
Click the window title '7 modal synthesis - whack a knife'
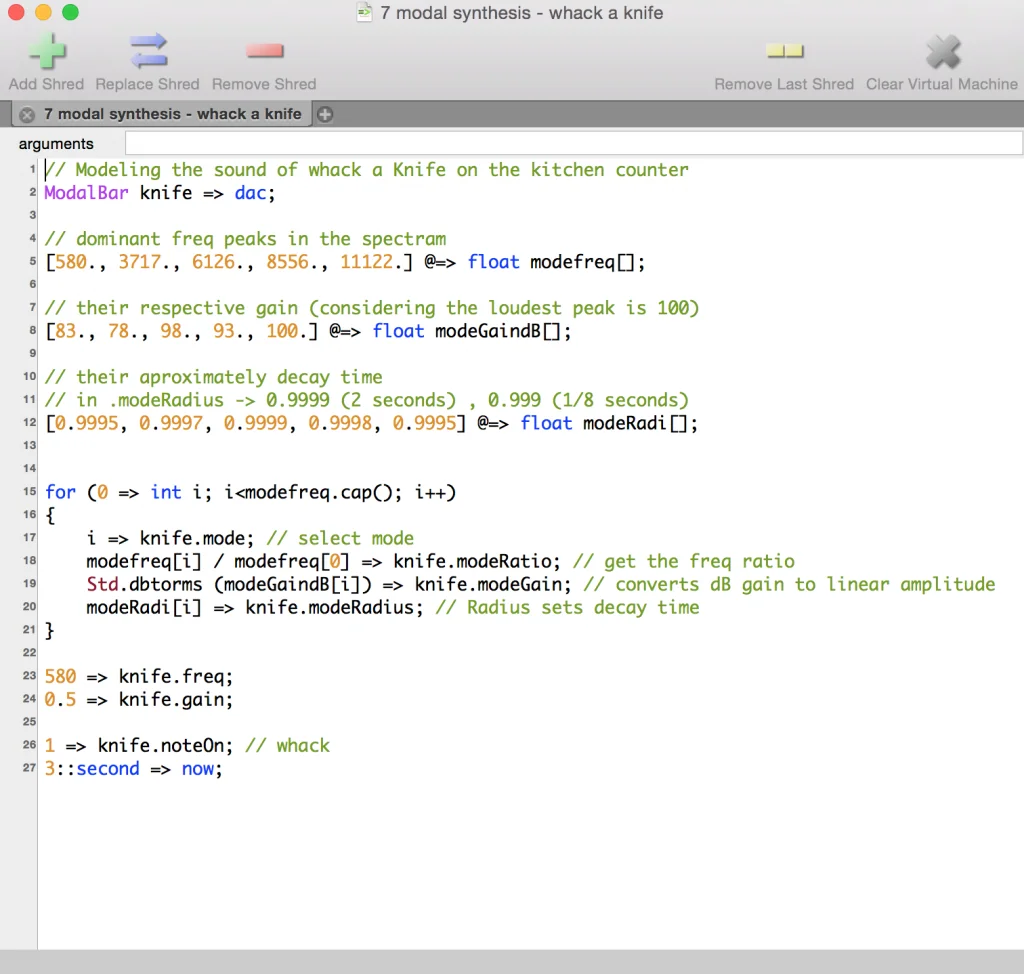tap(521, 12)
